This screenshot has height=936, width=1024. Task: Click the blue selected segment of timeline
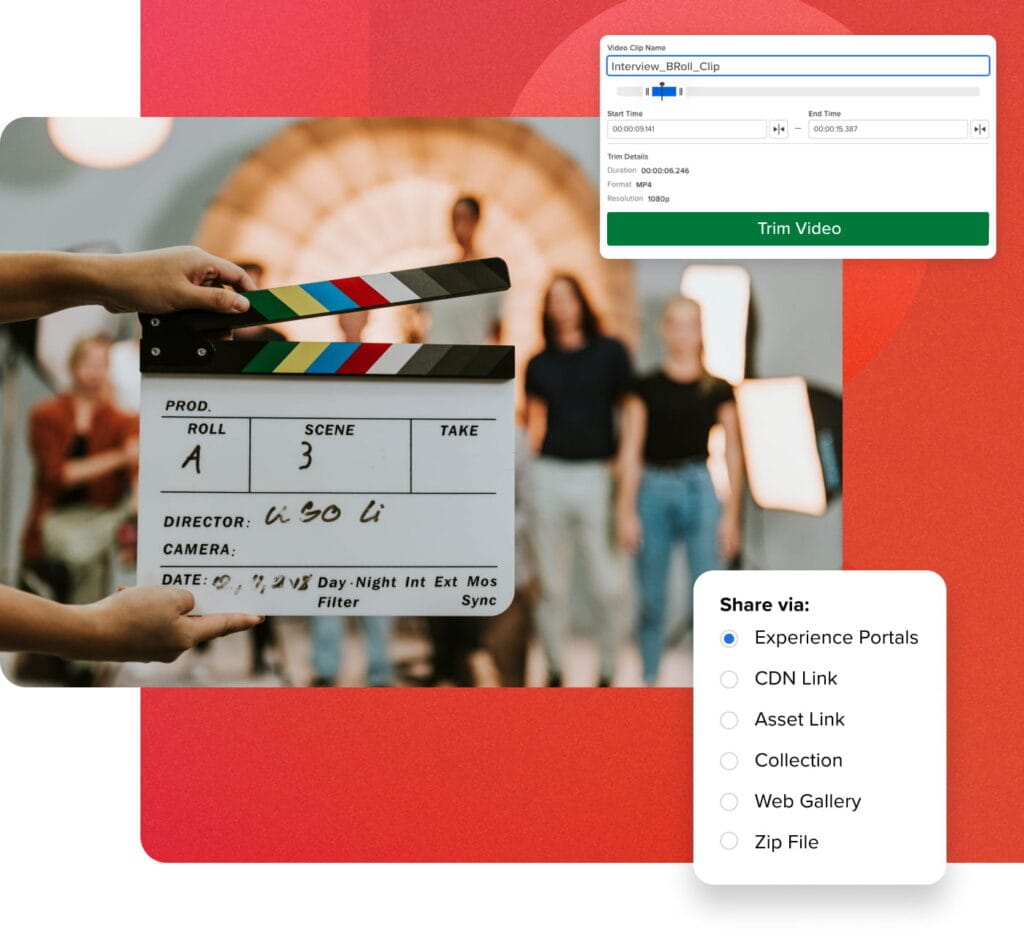670,92
